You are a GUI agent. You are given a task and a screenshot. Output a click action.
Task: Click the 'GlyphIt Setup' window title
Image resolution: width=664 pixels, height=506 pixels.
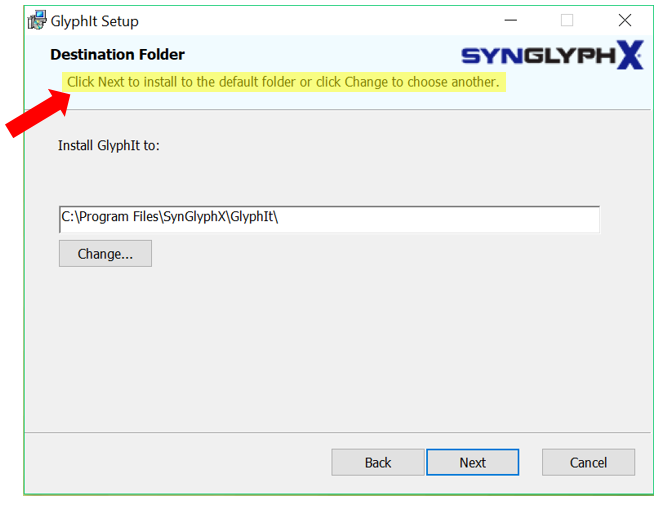[94, 21]
